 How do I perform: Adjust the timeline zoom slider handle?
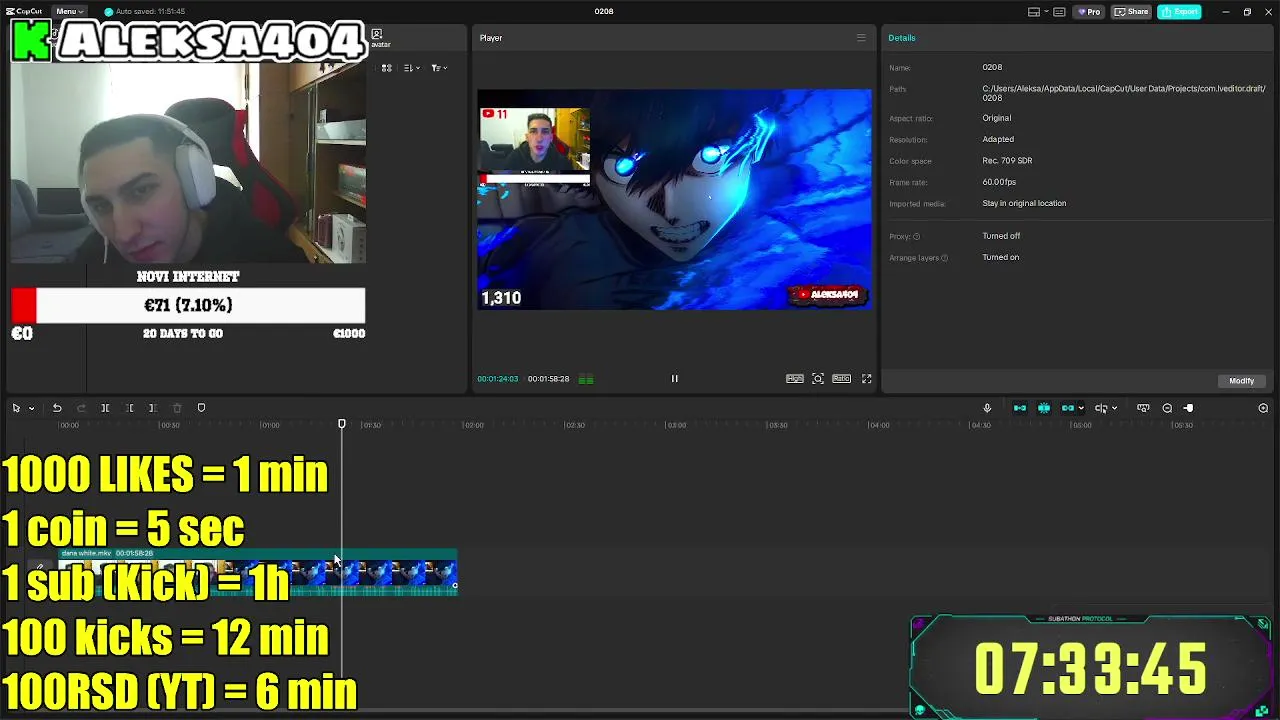coord(1189,408)
